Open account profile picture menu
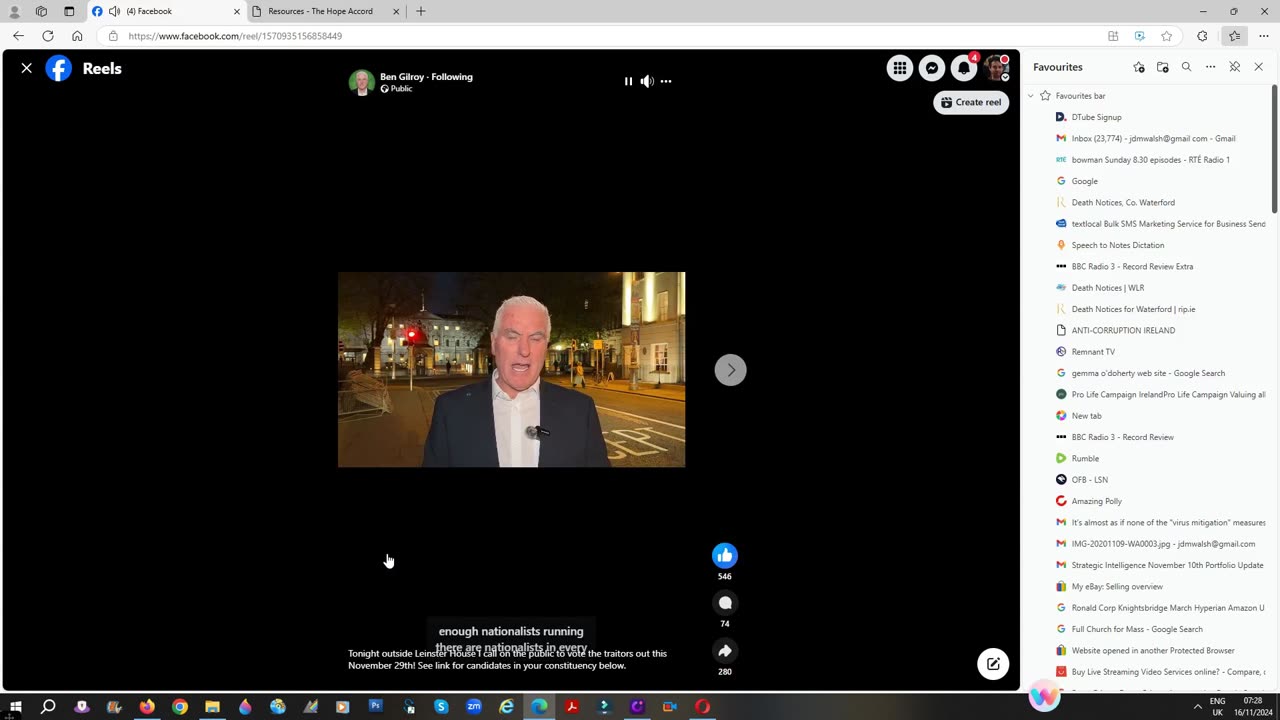 [x=996, y=68]
